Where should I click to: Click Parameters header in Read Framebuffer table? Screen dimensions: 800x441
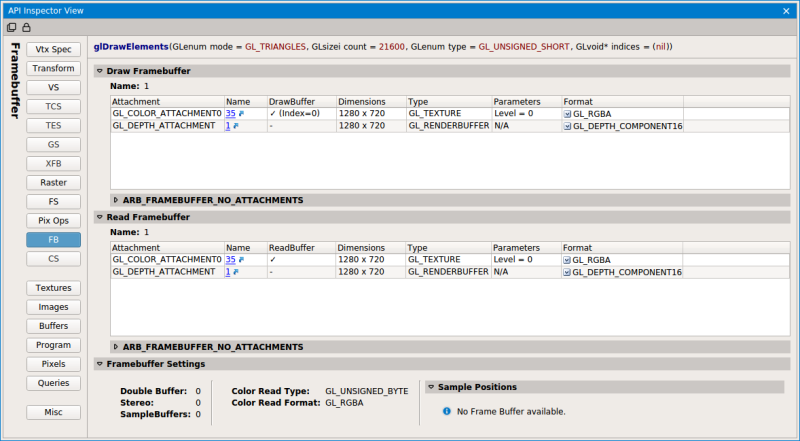(x=526, y=248)
